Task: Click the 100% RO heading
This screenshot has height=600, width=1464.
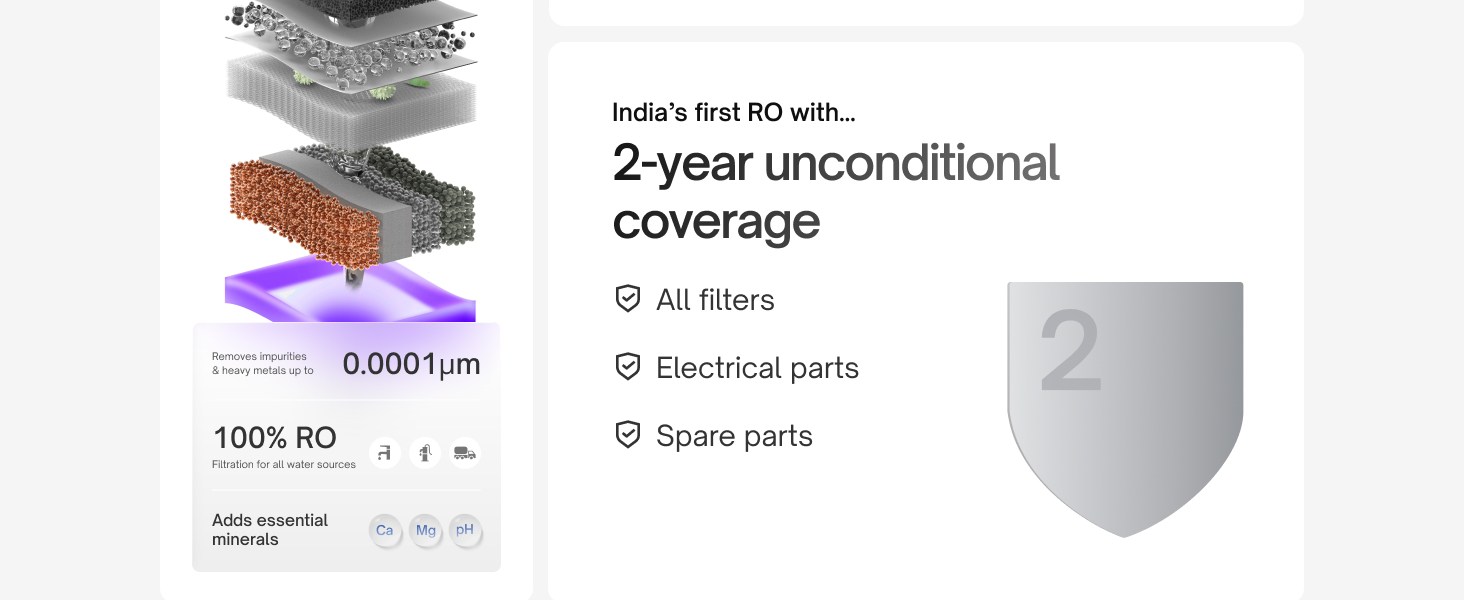Action: coord(275,438)
